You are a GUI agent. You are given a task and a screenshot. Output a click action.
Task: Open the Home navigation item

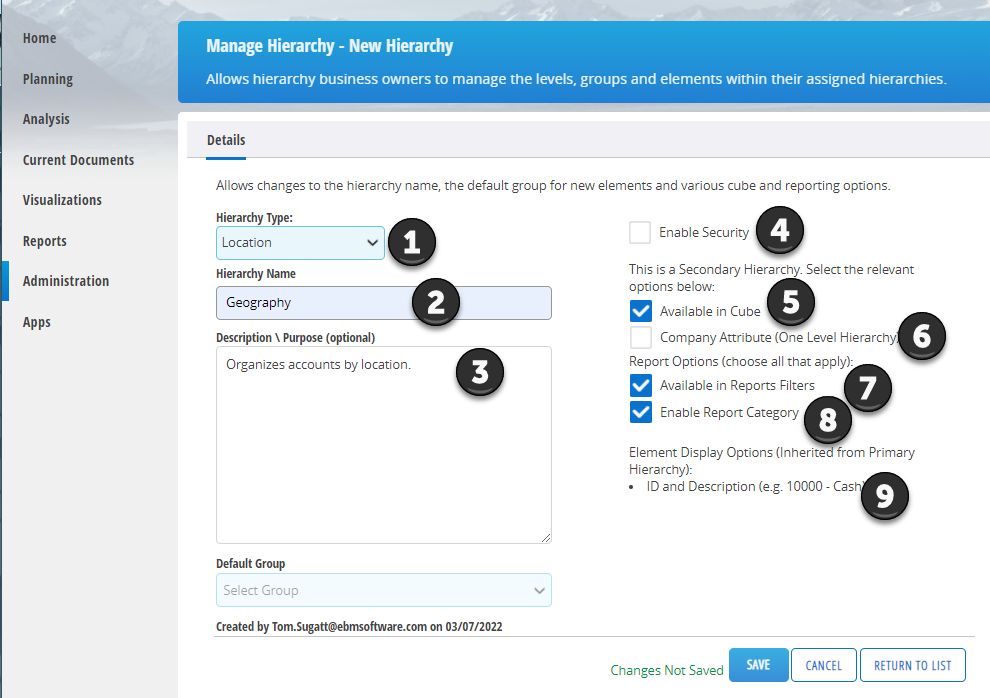pyautogui.click(x=39, y=38)
